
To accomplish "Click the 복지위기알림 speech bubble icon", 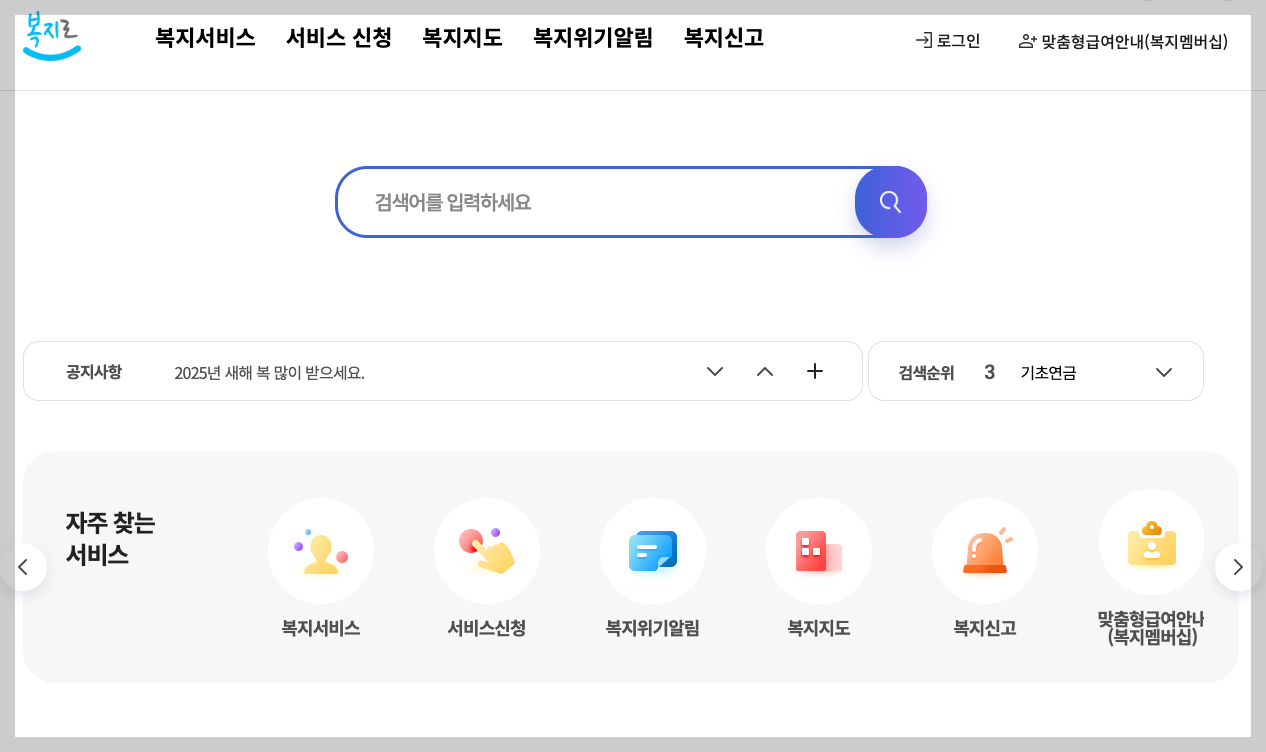I will (652, 551).
